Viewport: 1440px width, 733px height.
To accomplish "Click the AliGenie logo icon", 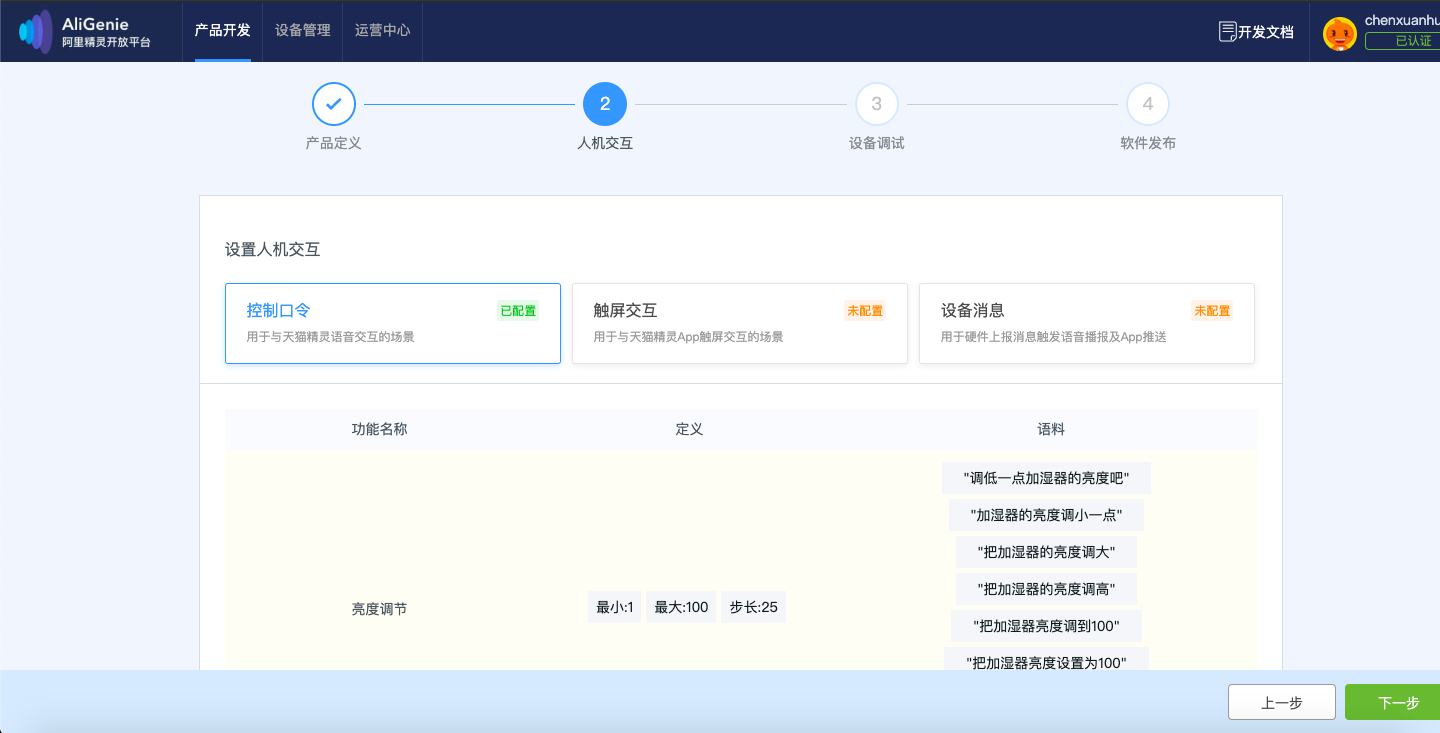I will (36, 31).
